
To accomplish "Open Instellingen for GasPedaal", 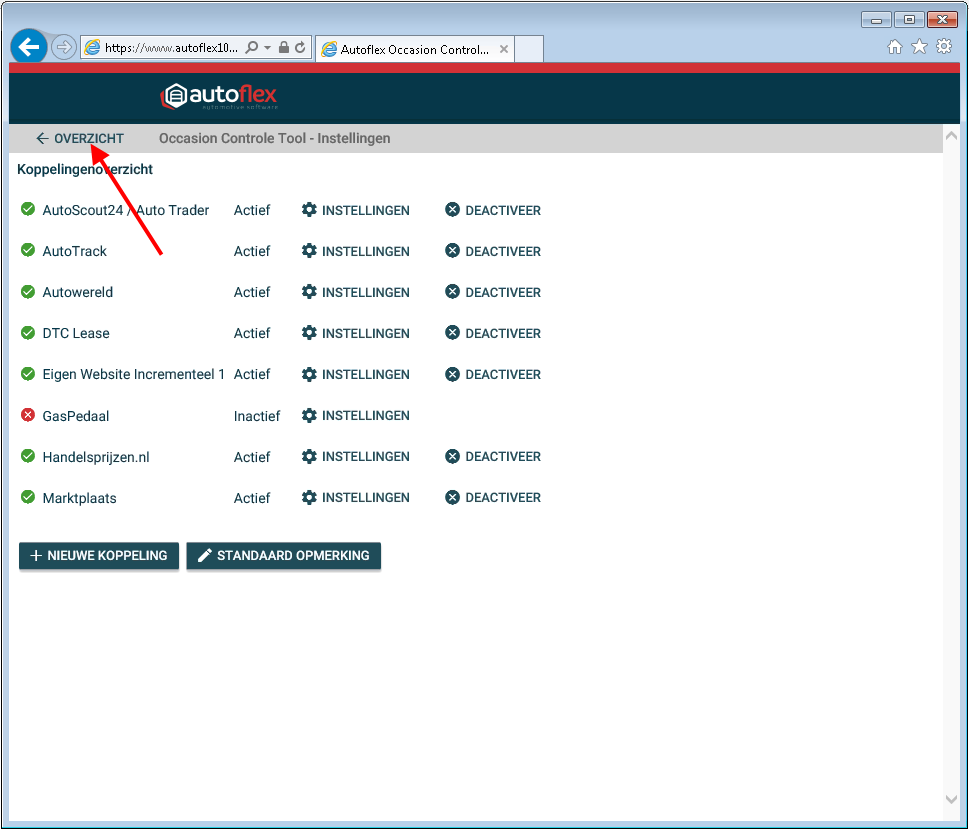I will [355, 415].
